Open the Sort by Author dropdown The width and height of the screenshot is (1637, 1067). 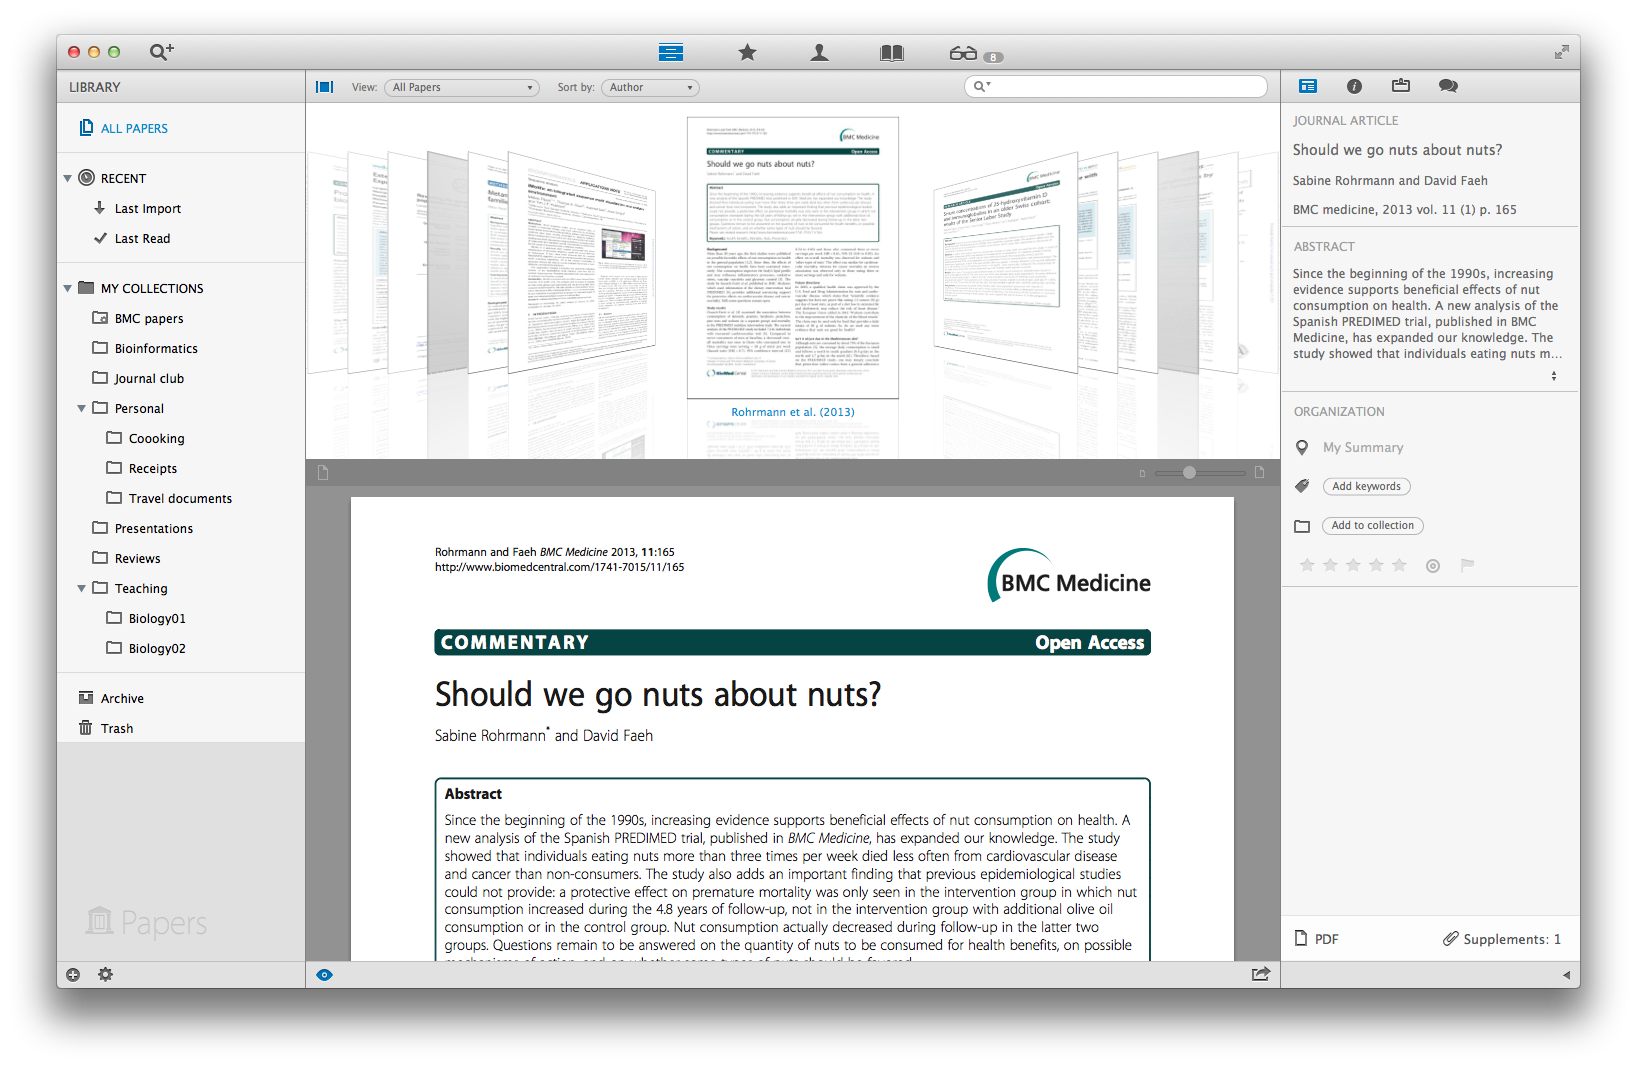[650, 88]
